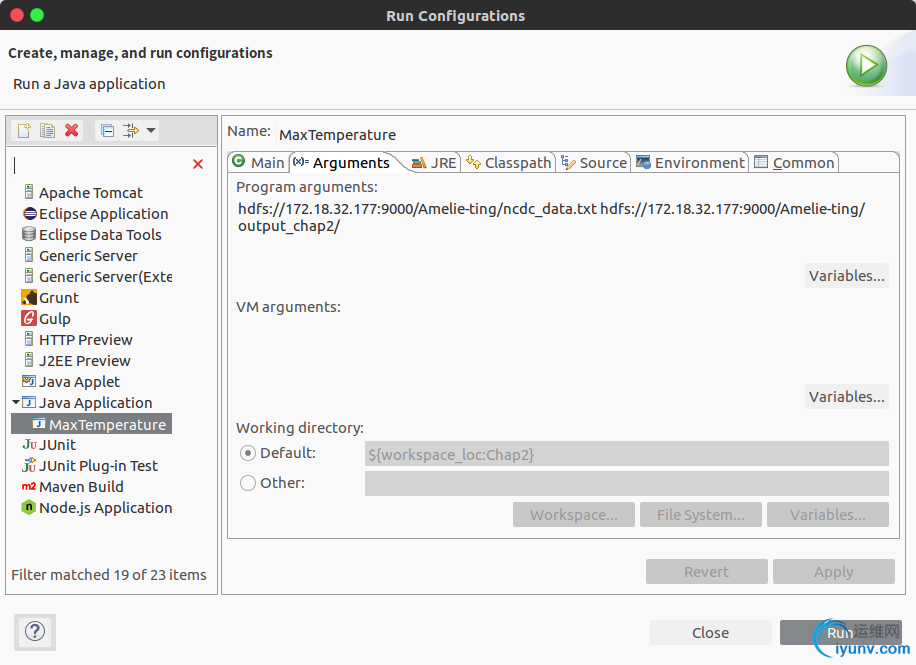Collapse the Java Application tree node
The image size is (916, 665).
[16, 402]
